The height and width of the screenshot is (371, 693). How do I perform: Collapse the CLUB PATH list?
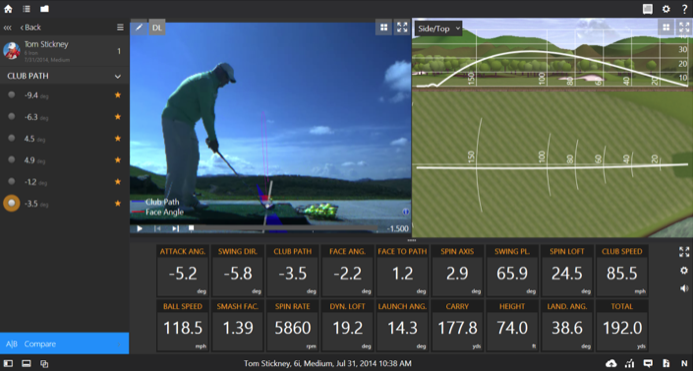[x=118, y=76]
